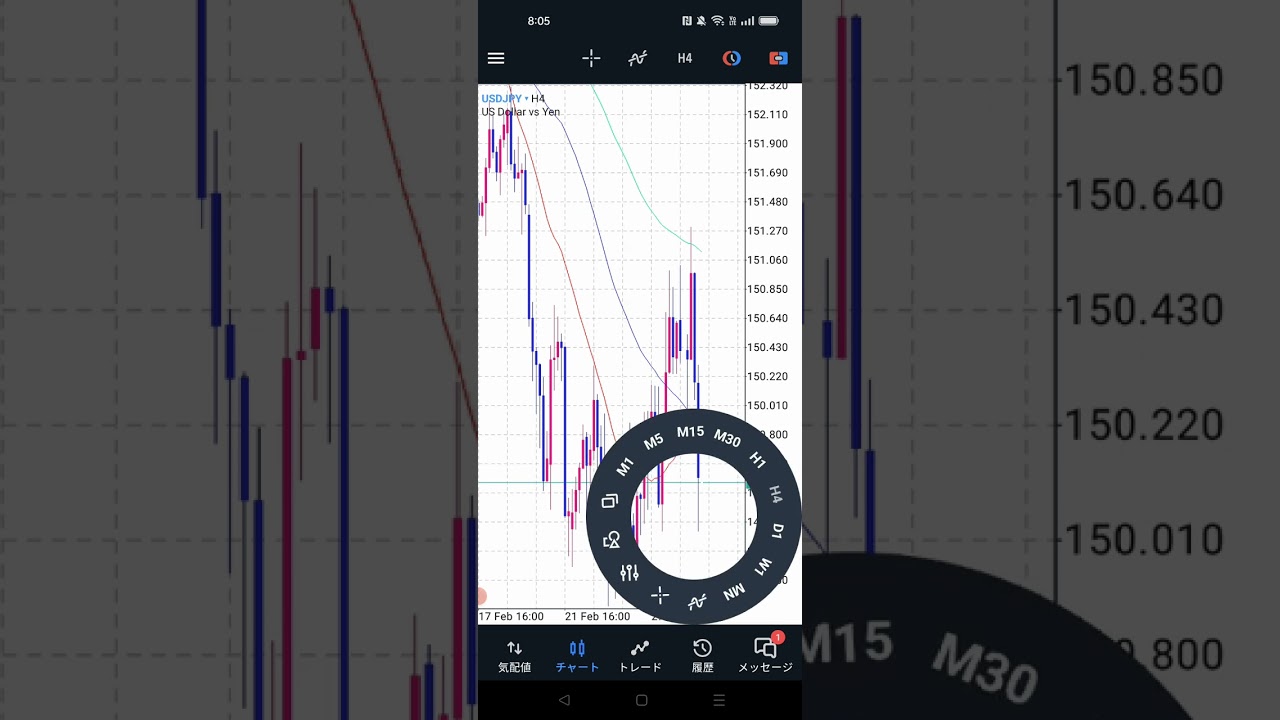The image size is (1280, 720).
Task: Open メッセージ tab with notification badge
Action: pyautogui.click(x=765, y=656)
